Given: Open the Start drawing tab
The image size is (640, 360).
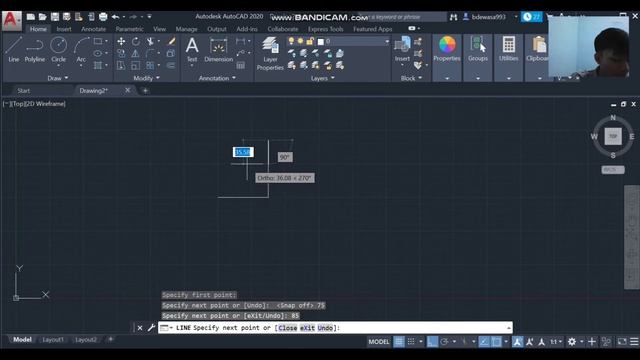Looking at the screenshot, I should tap(24, 91).
